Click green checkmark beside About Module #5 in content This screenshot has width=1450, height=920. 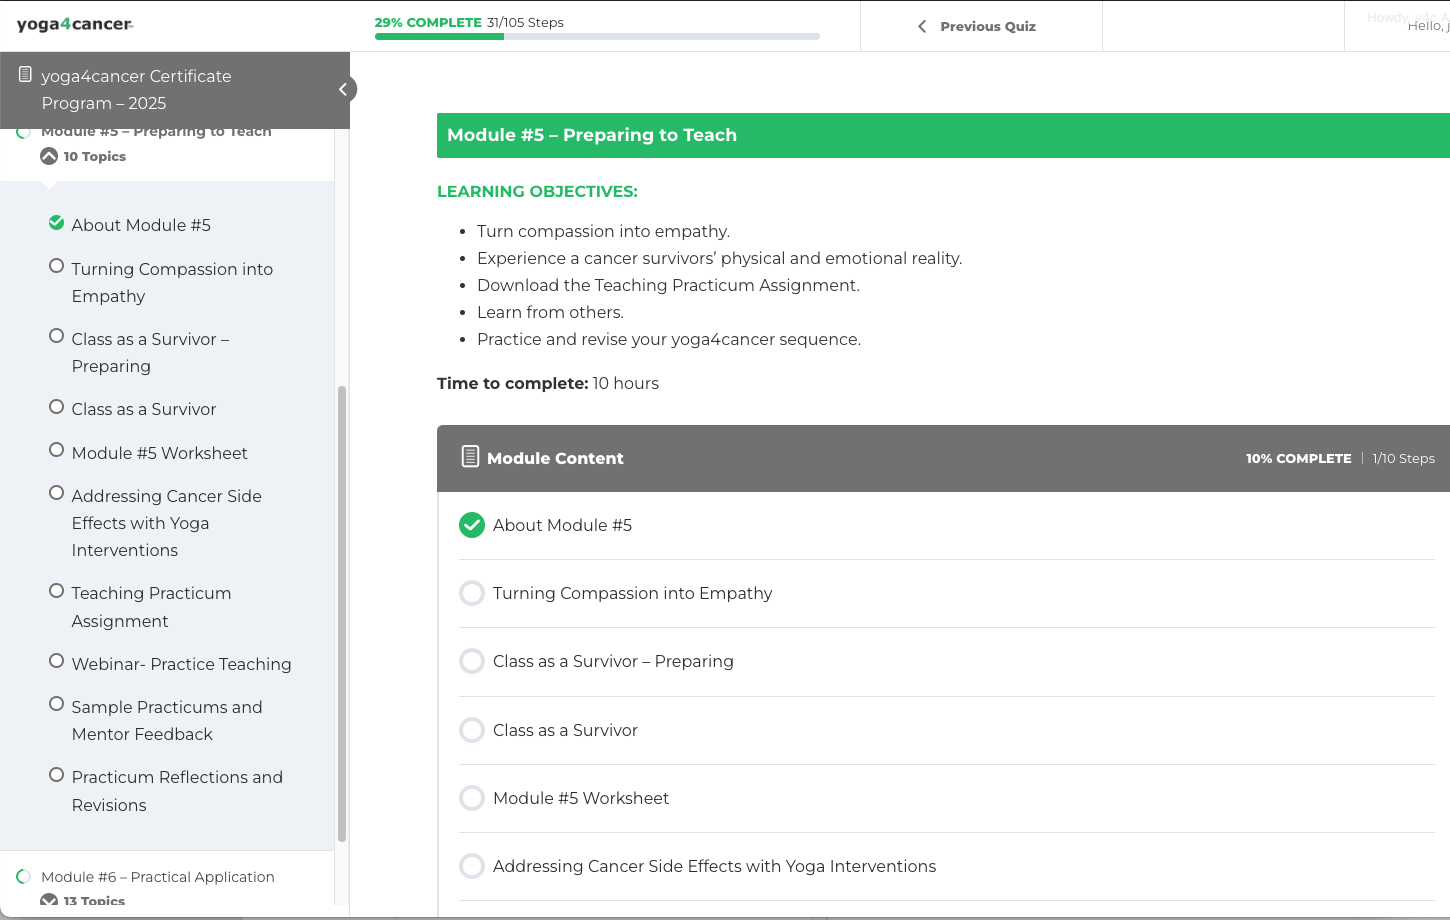[x=472, y=525]
